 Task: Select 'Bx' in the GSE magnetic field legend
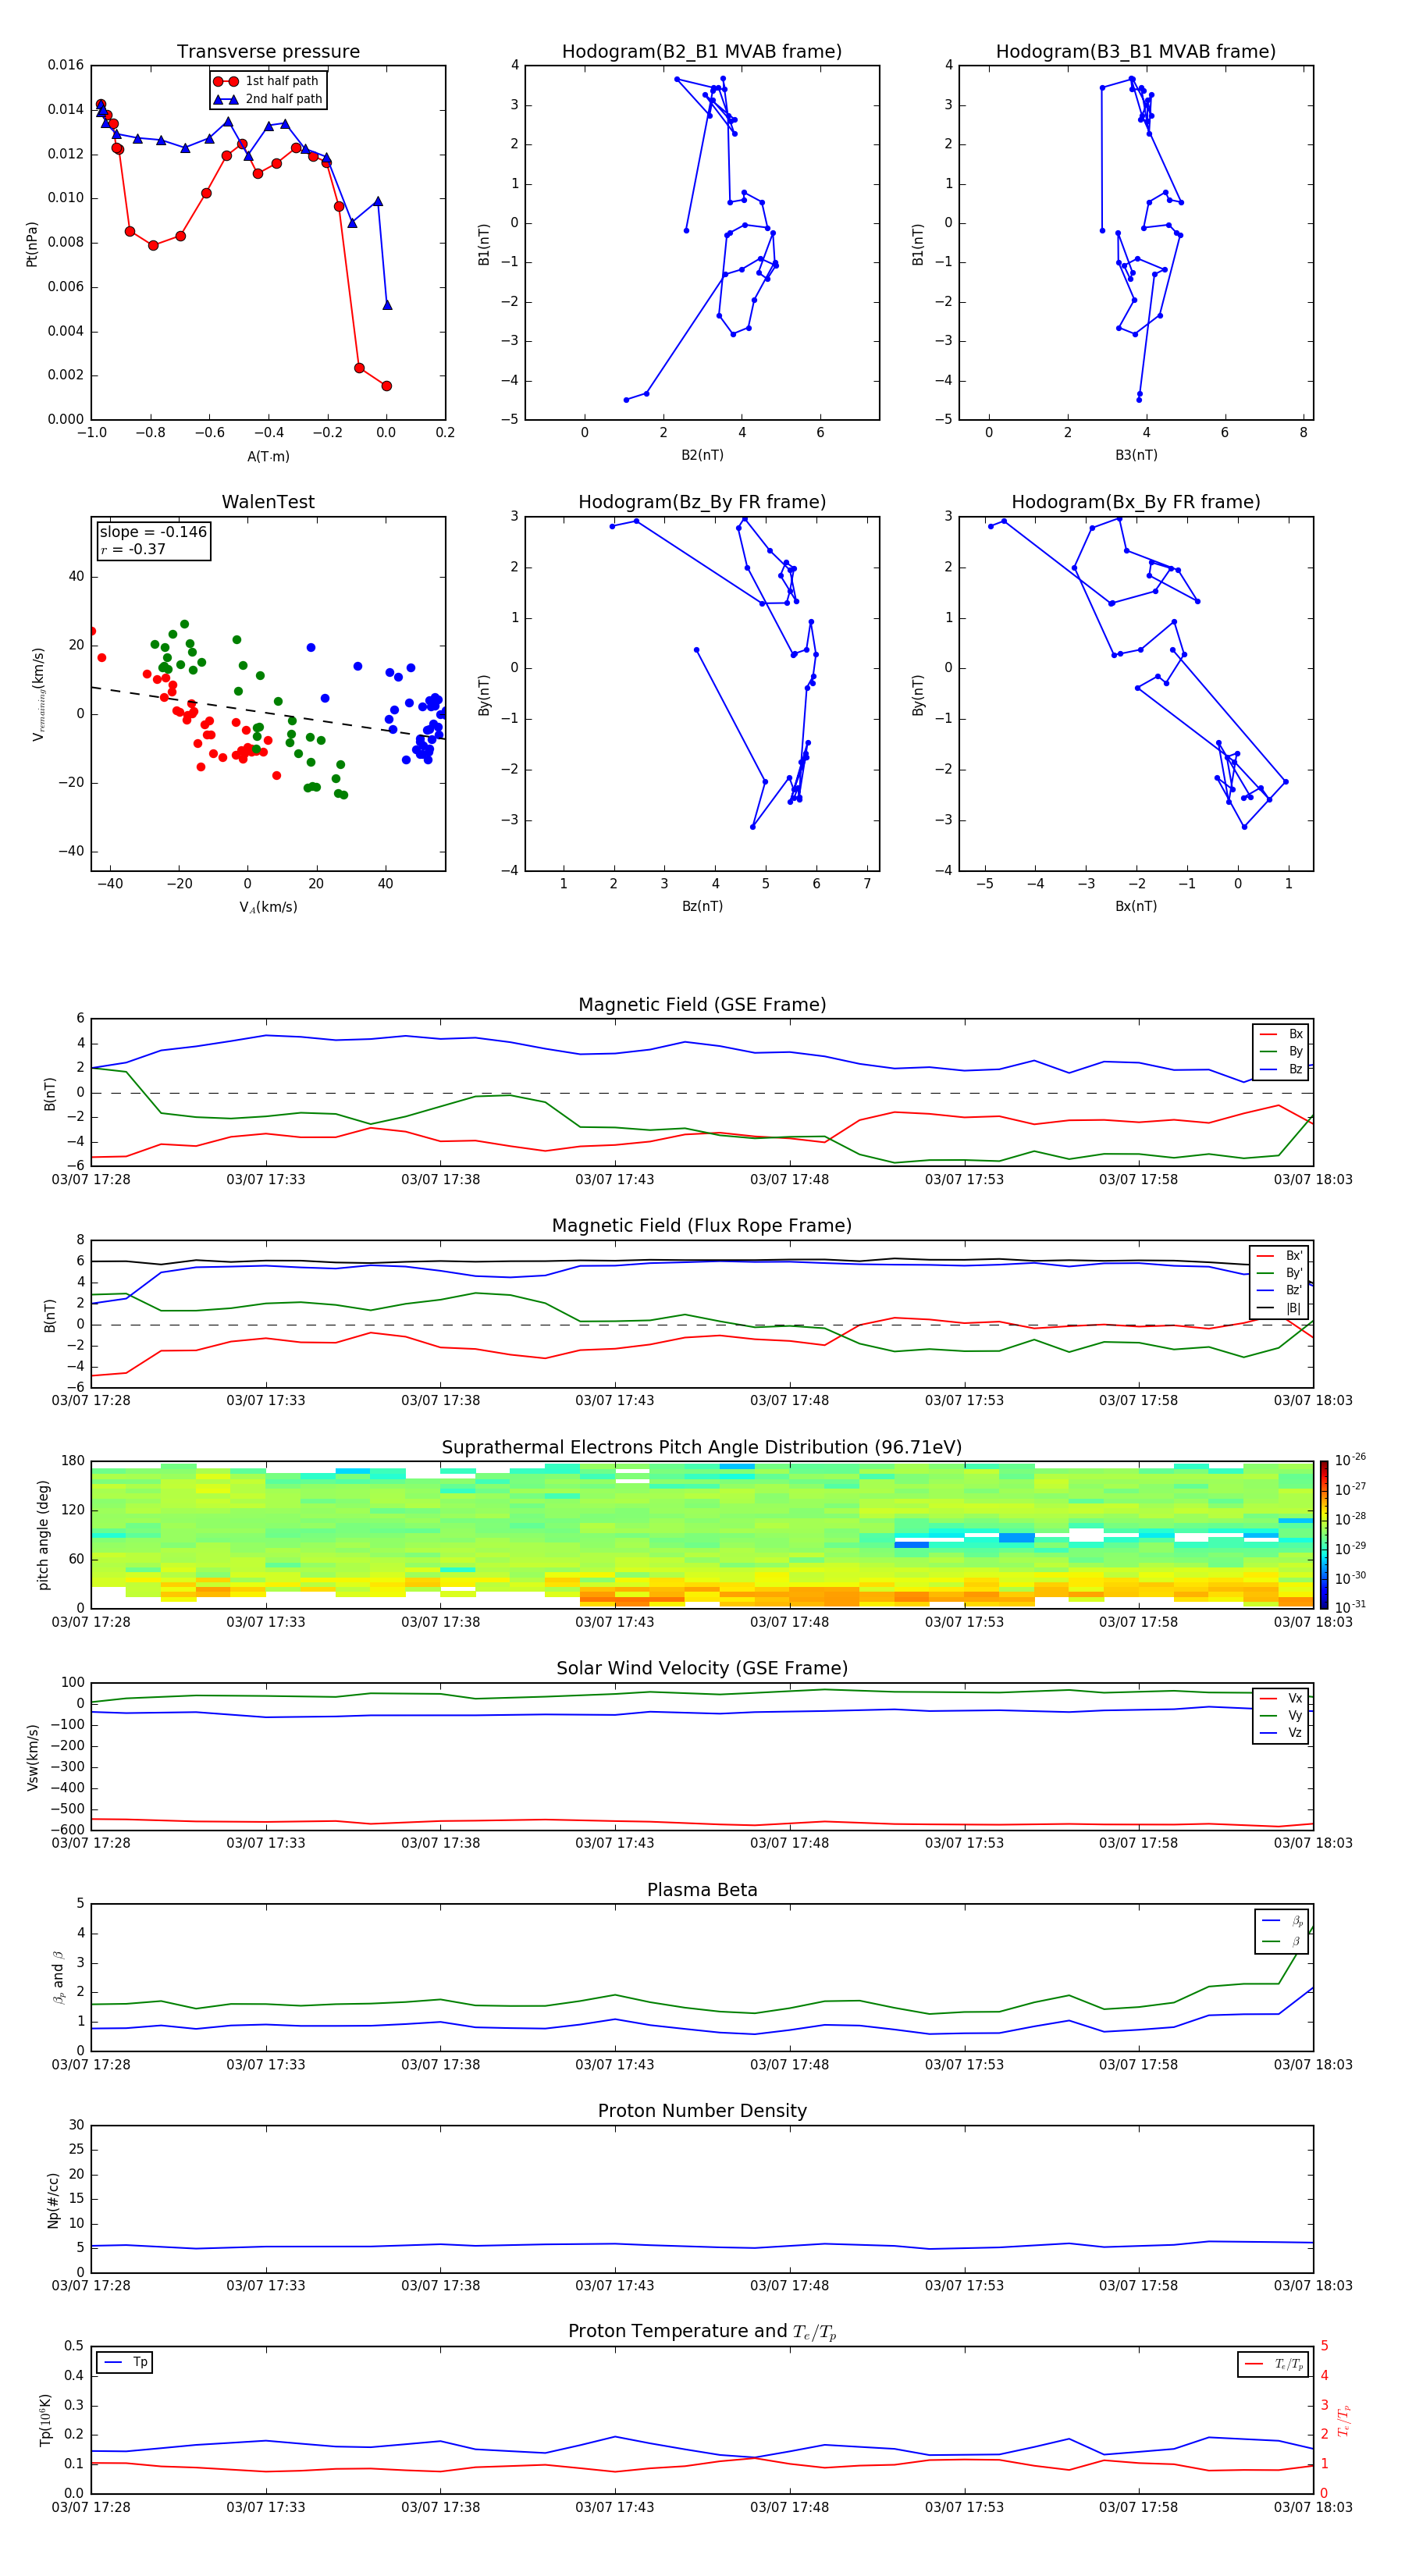(1281, 1034)
